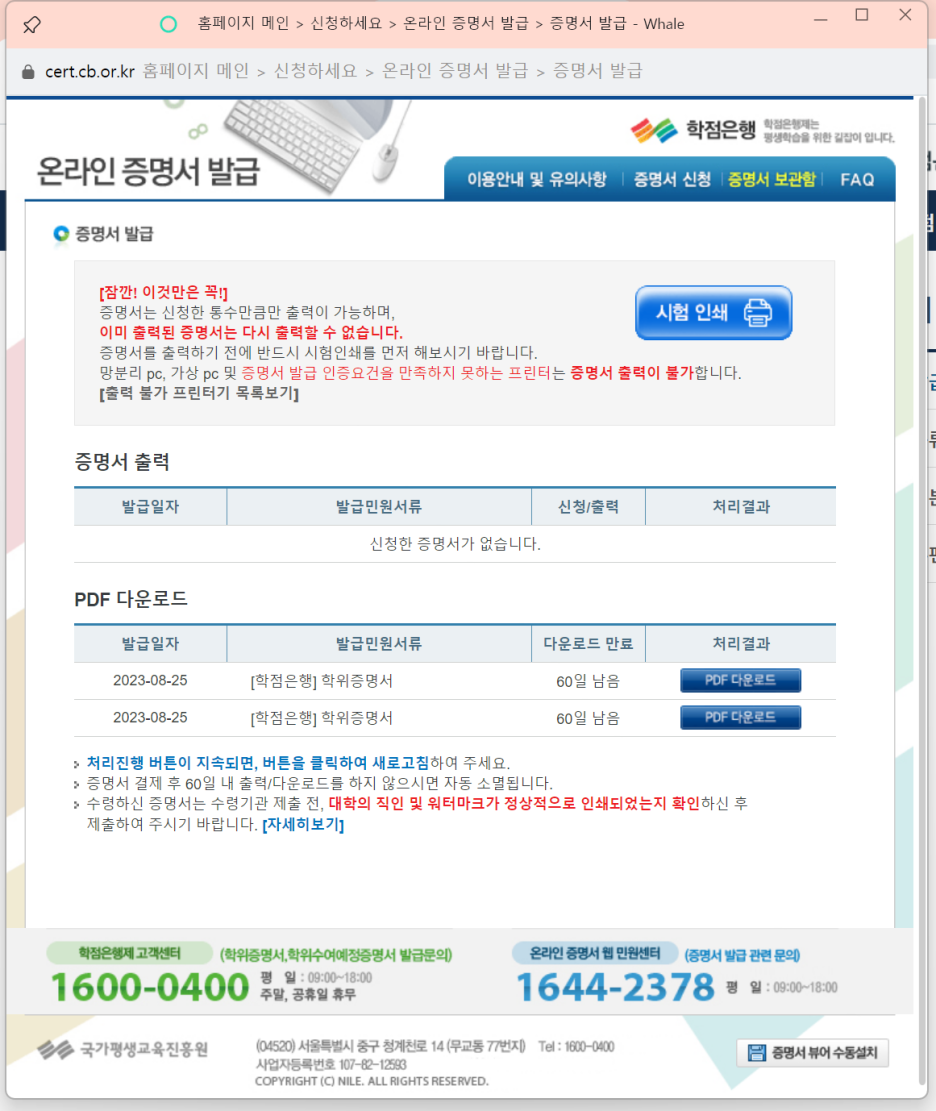Open the 출력 불가 프린터기 목록보기 link
This screenshot has height=1111, width=936.
tap(199, 393)
